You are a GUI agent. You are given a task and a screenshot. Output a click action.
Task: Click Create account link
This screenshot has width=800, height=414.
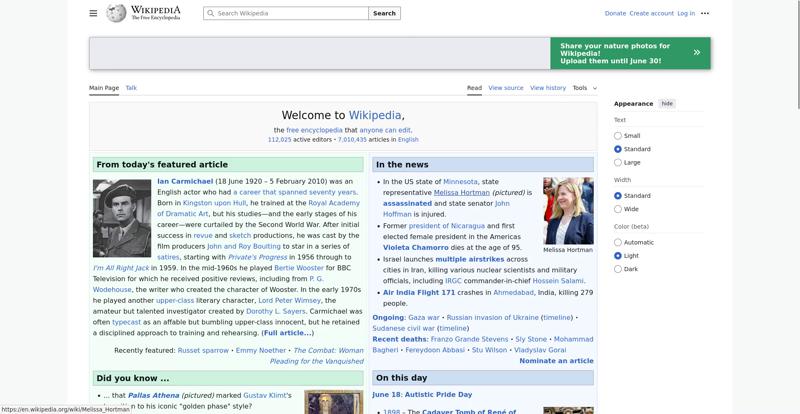651,13
